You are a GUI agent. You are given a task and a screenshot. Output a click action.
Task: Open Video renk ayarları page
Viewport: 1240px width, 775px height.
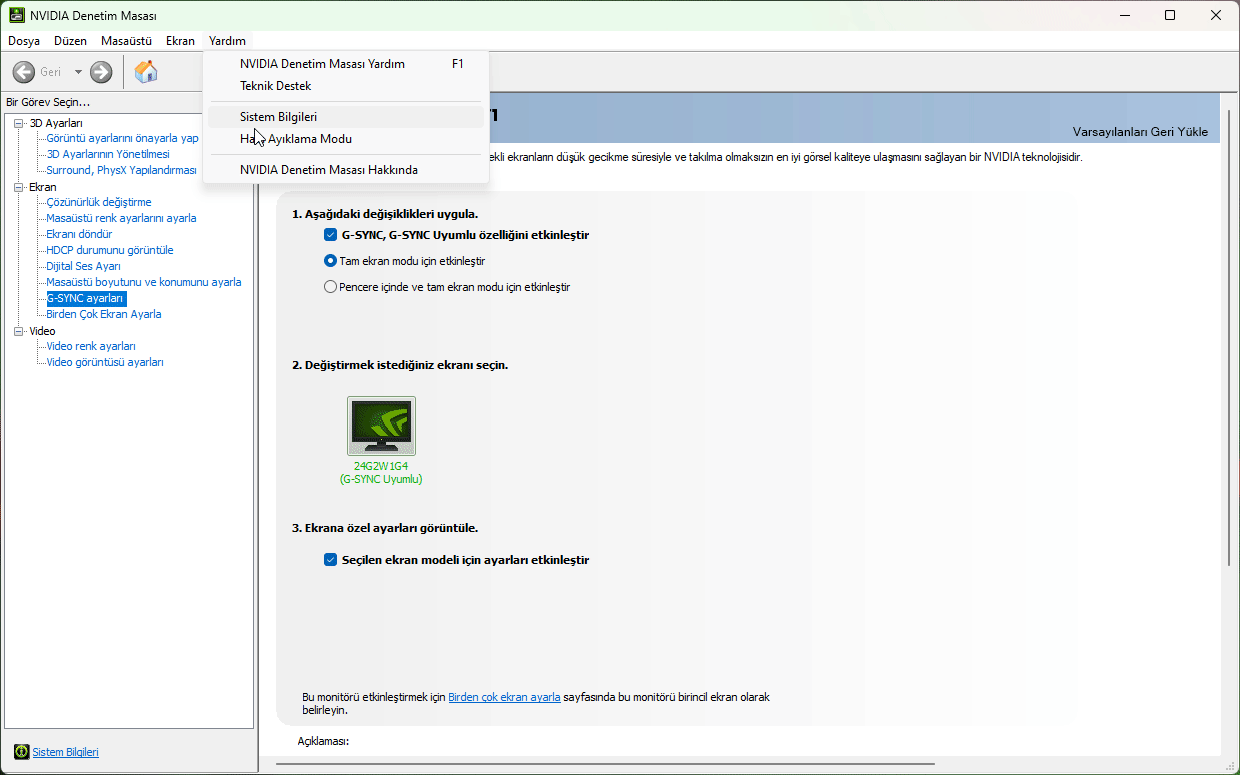tap(91, 346)
